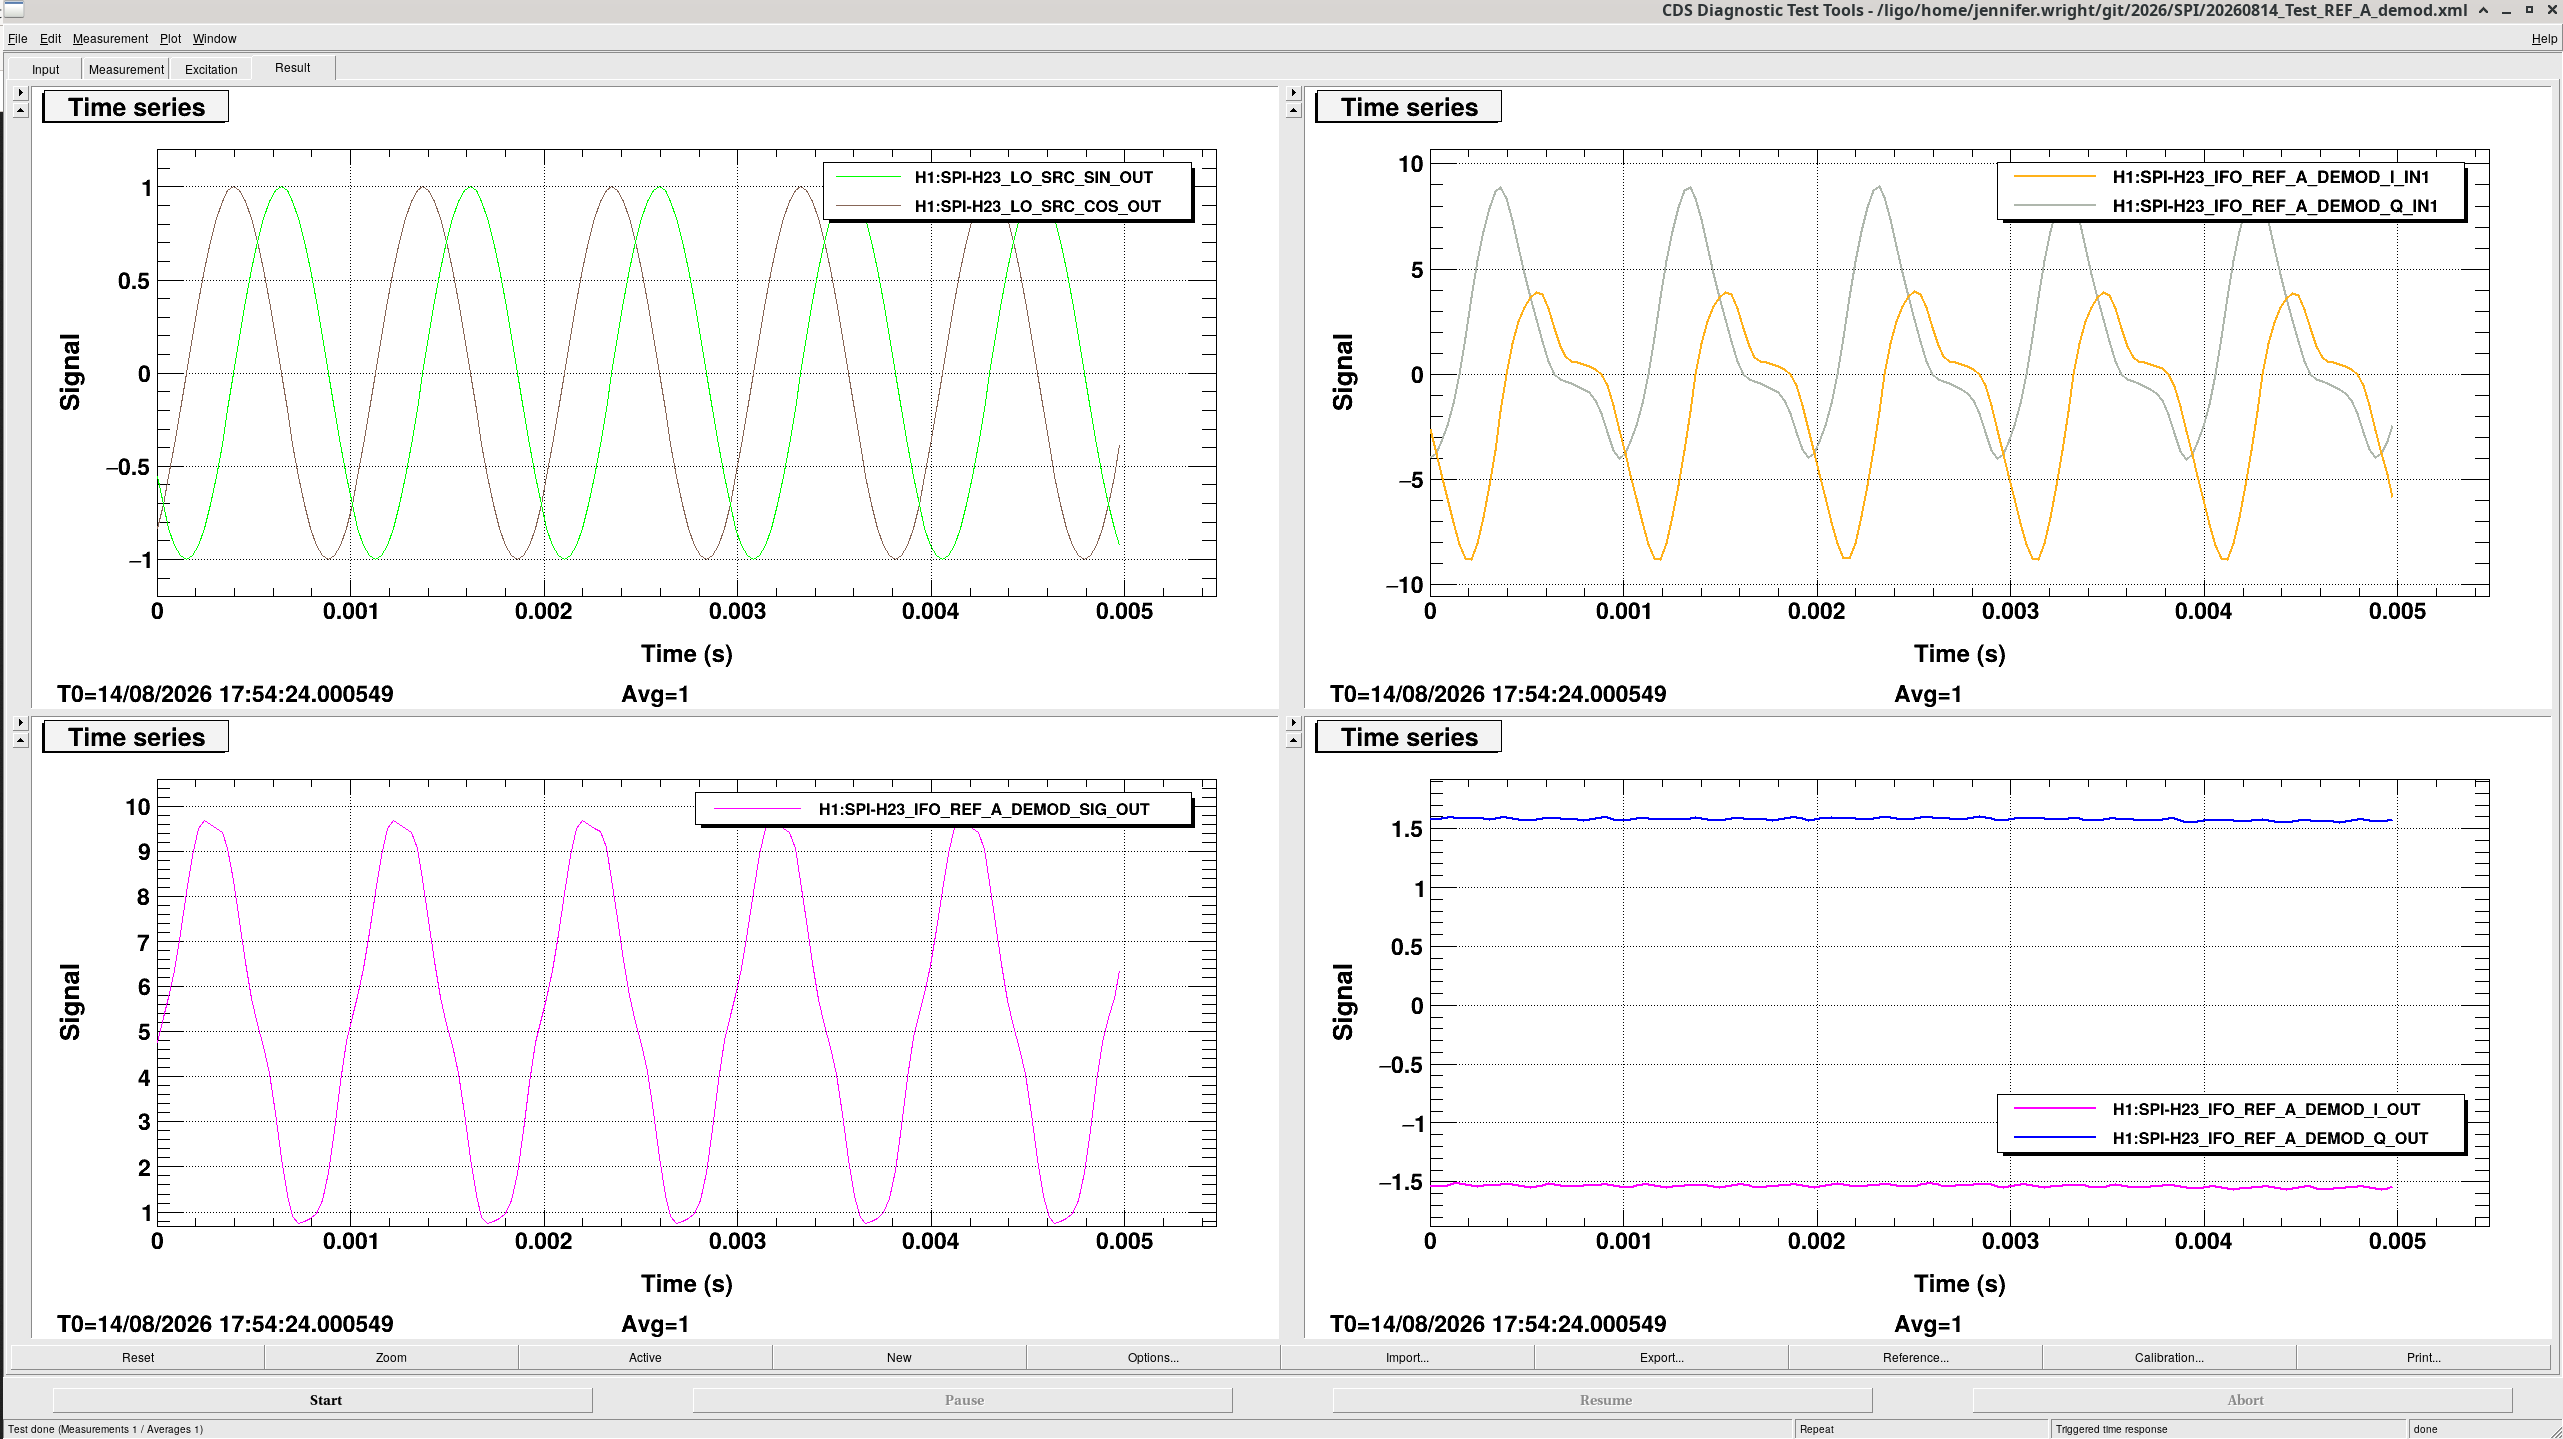Open the Help menu
Image resolution: width=2563 pixels, height=1439 pixels.
[x=2544, y=39]
